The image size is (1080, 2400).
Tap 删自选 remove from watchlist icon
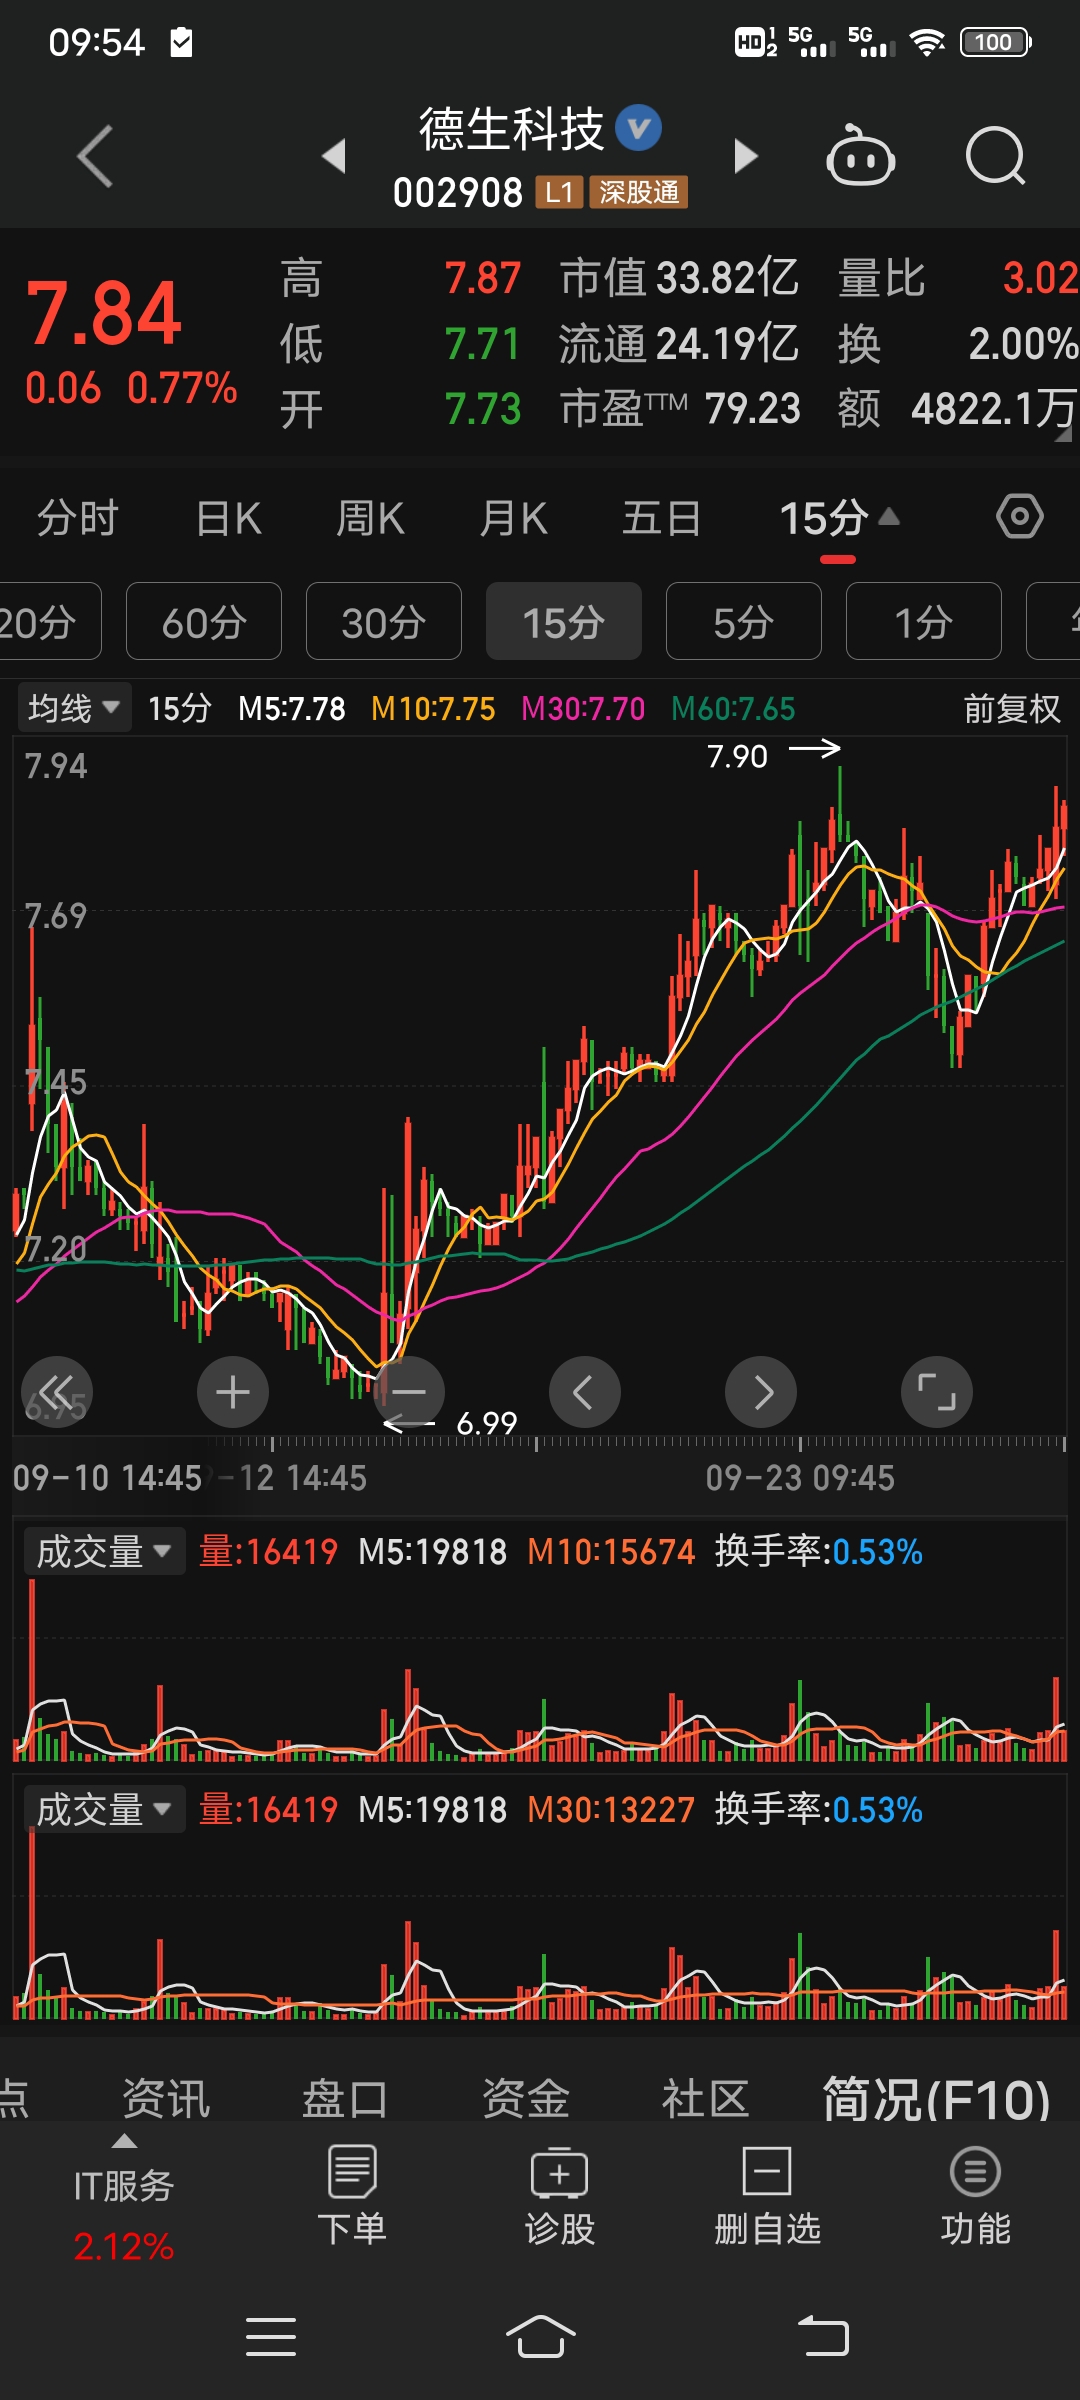[x=767, y=2195]
